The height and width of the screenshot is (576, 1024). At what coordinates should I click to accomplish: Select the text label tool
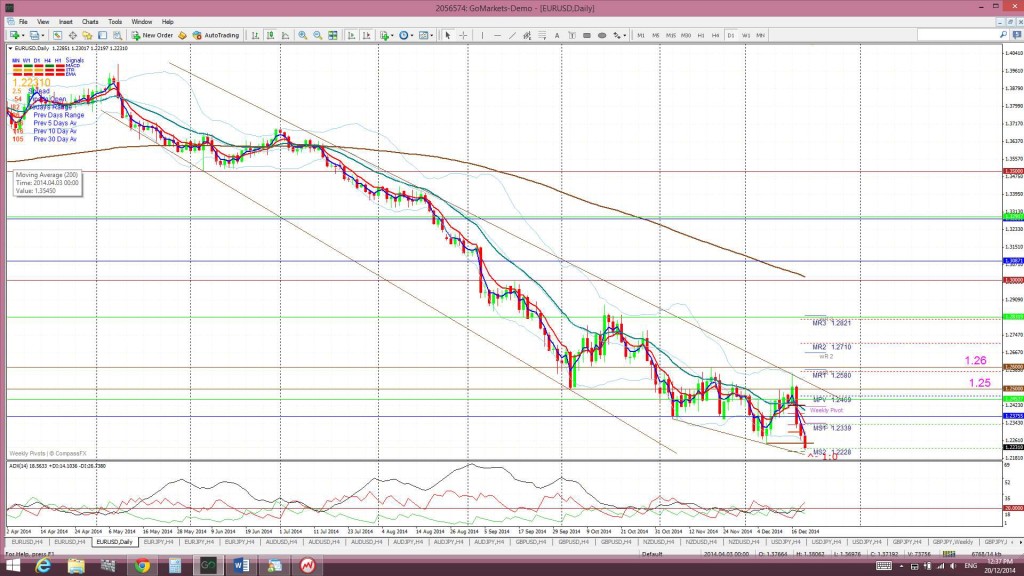(x=572, y=35)
